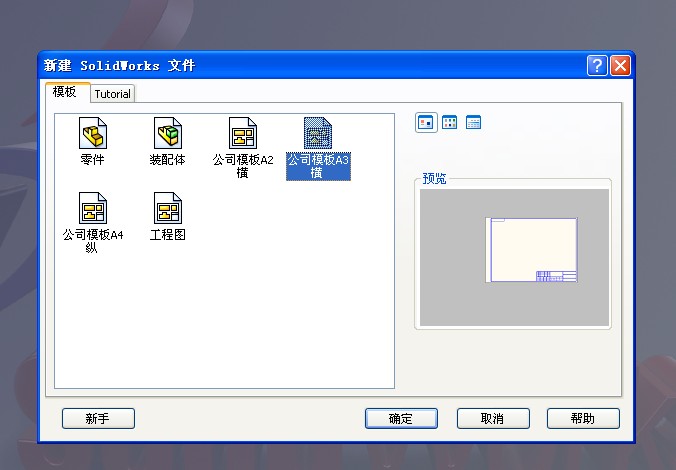Click the drawing sheet preview thumbnail
676x470 pixels.
pyautogui.click(x=531, y=250)
